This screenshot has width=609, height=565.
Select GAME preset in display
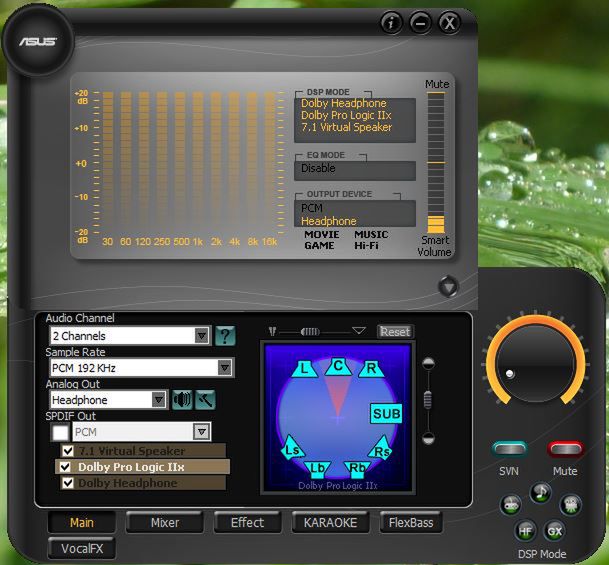(319, 245)
